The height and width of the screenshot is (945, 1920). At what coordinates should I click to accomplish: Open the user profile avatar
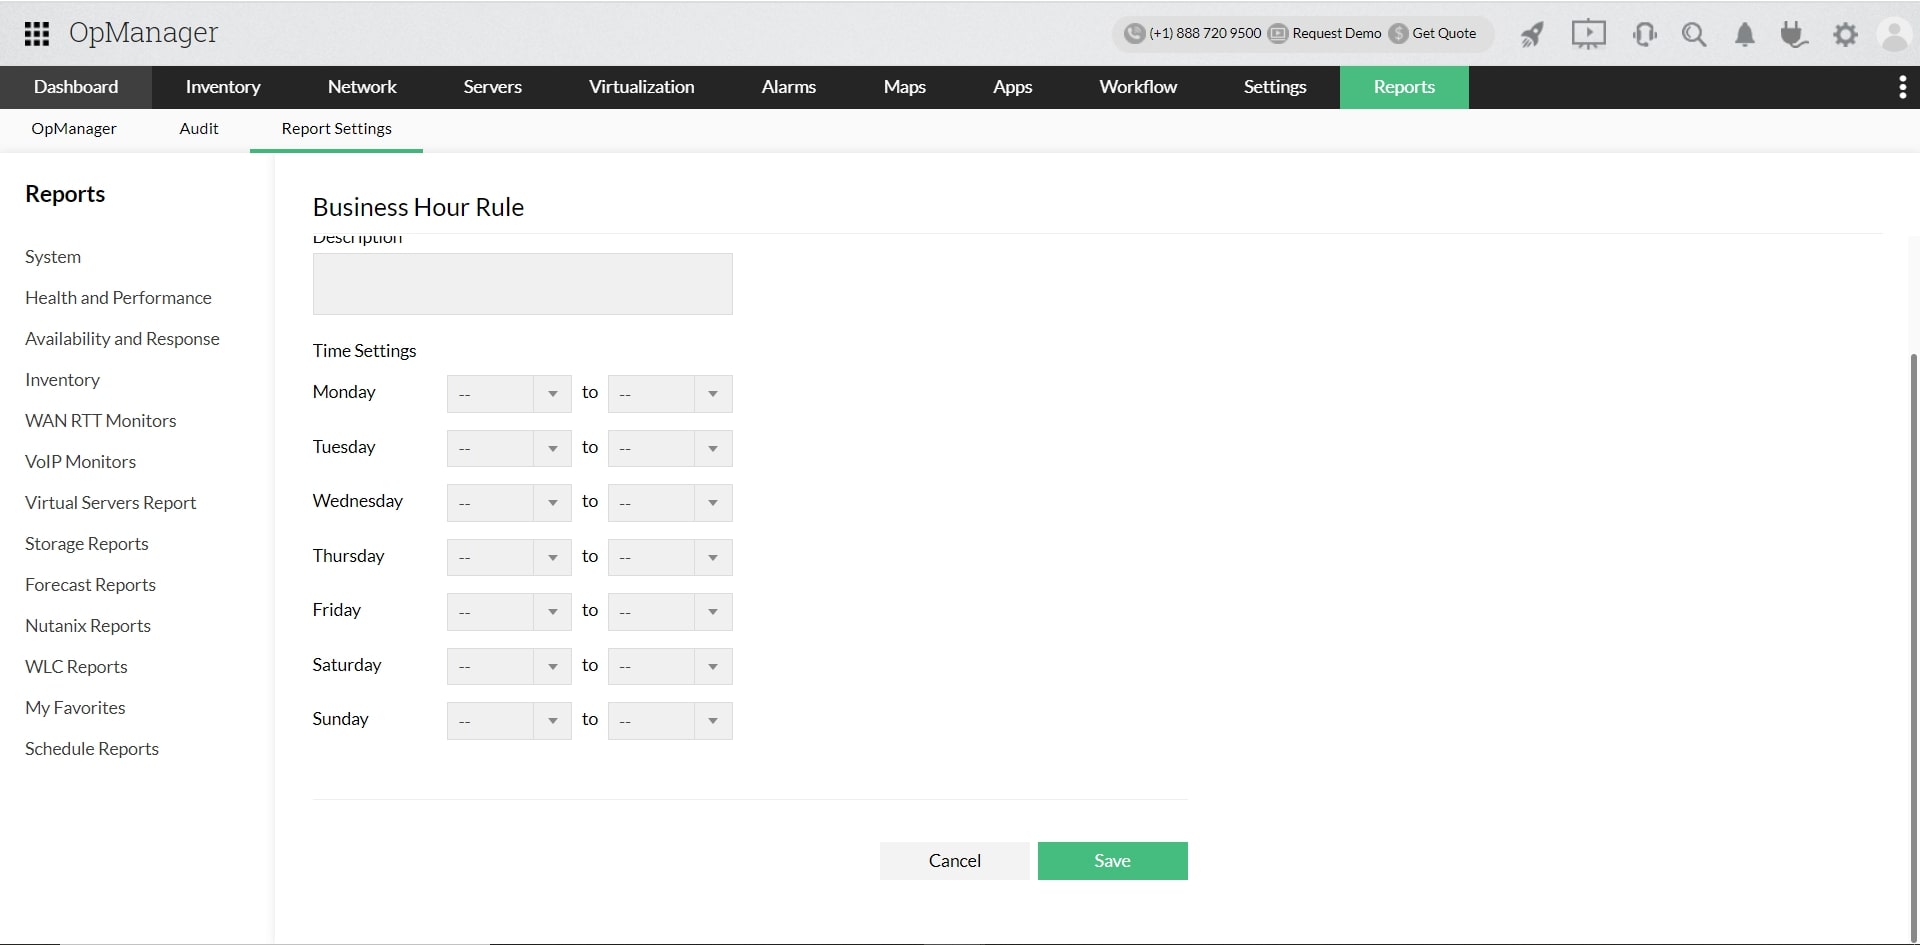1895,33
